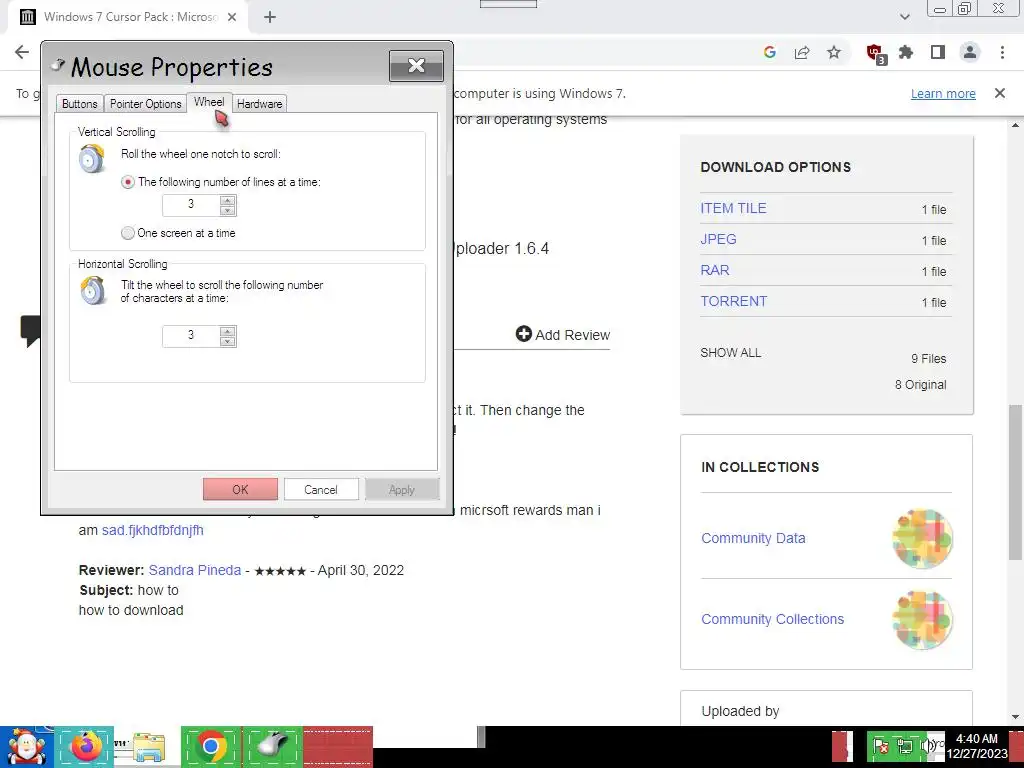1024x768 pixels.
Task: Expand the tab search dropdown arrow
Action: 904,17
